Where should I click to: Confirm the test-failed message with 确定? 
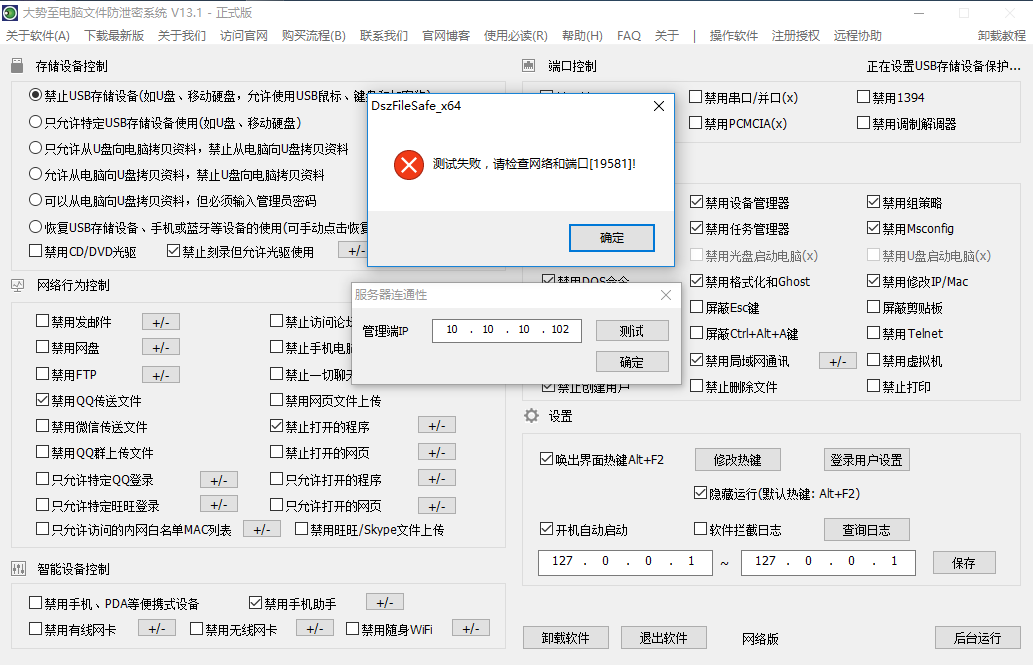611,238
